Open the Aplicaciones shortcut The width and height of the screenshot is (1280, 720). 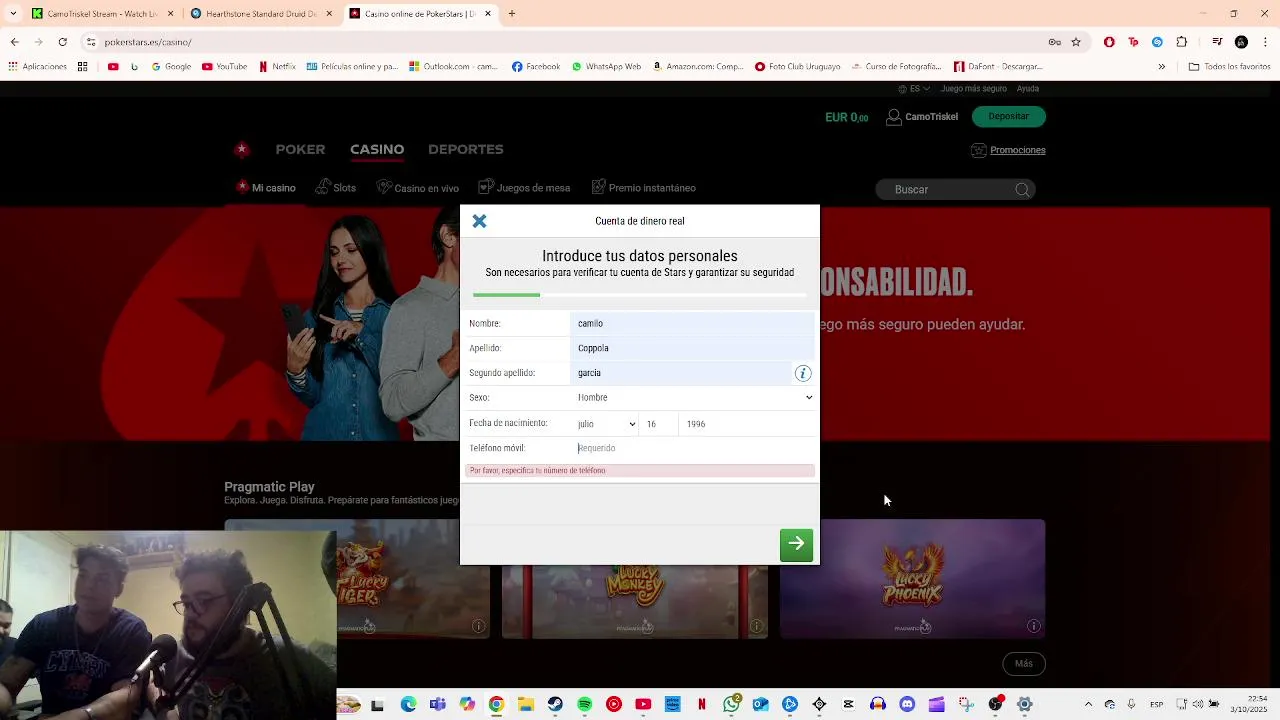(x=37, y=67)
